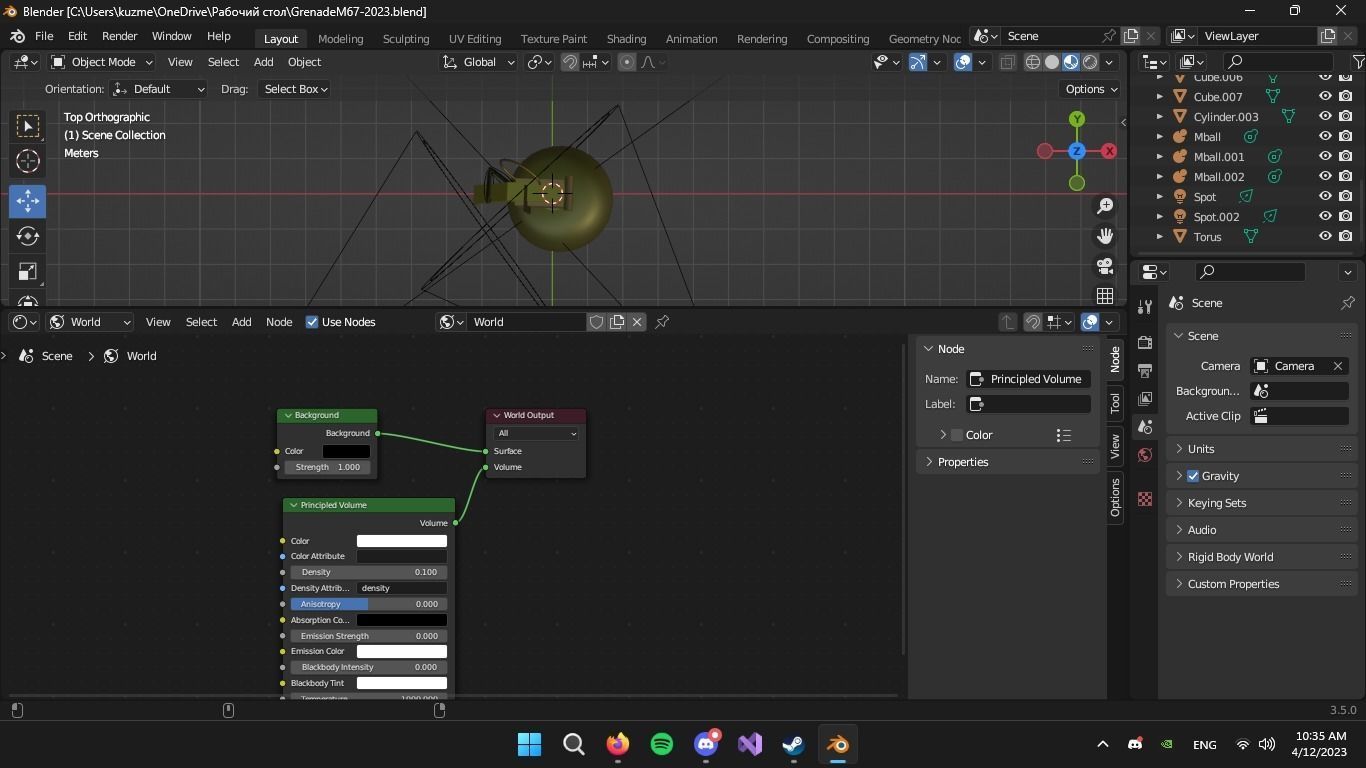
Task: Hide Mball.001 in the outliner viewport
Action: click(x=1325, y=157)
